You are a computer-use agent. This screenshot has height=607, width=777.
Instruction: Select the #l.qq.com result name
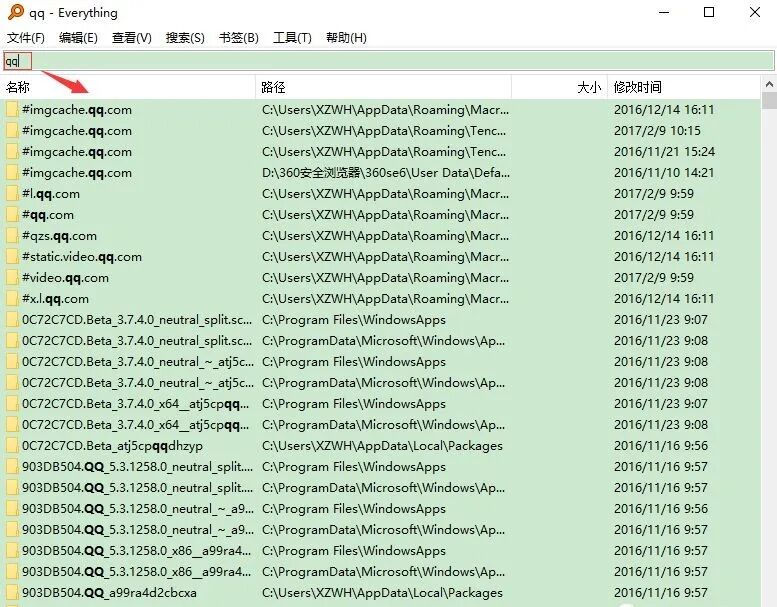tap(51, 194)
